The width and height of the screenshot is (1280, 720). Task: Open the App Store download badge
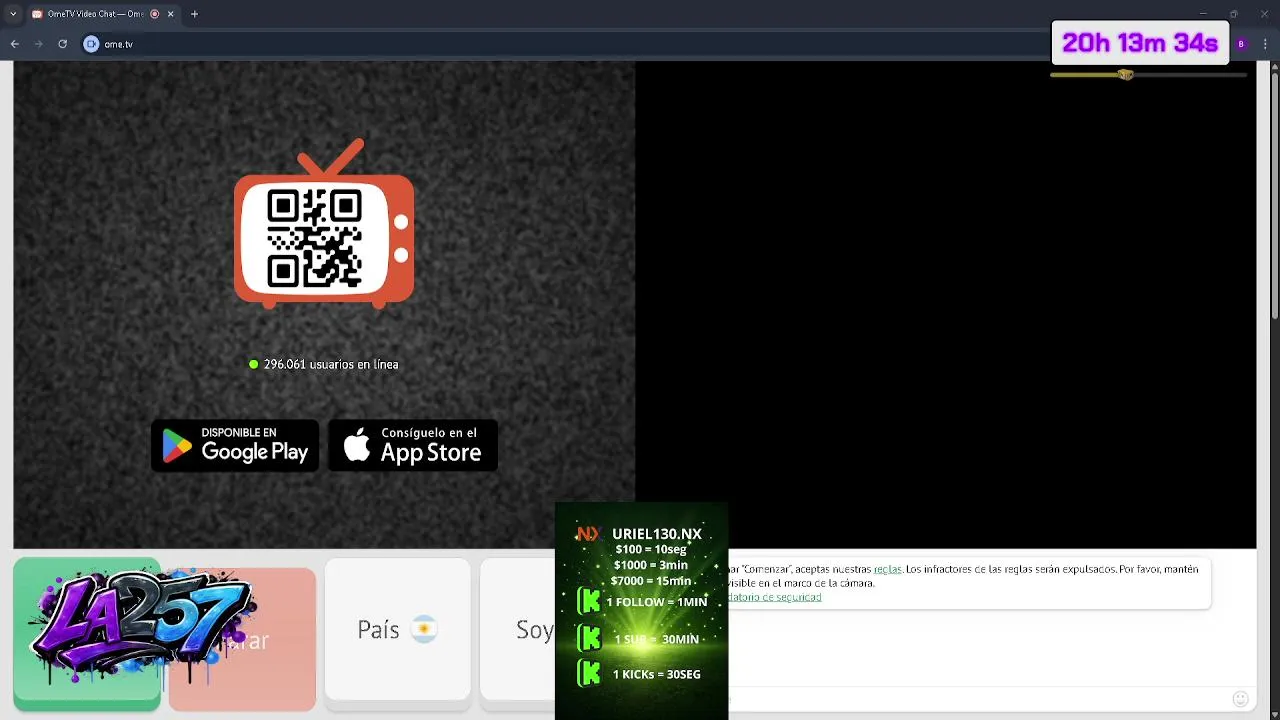(413, 445)
